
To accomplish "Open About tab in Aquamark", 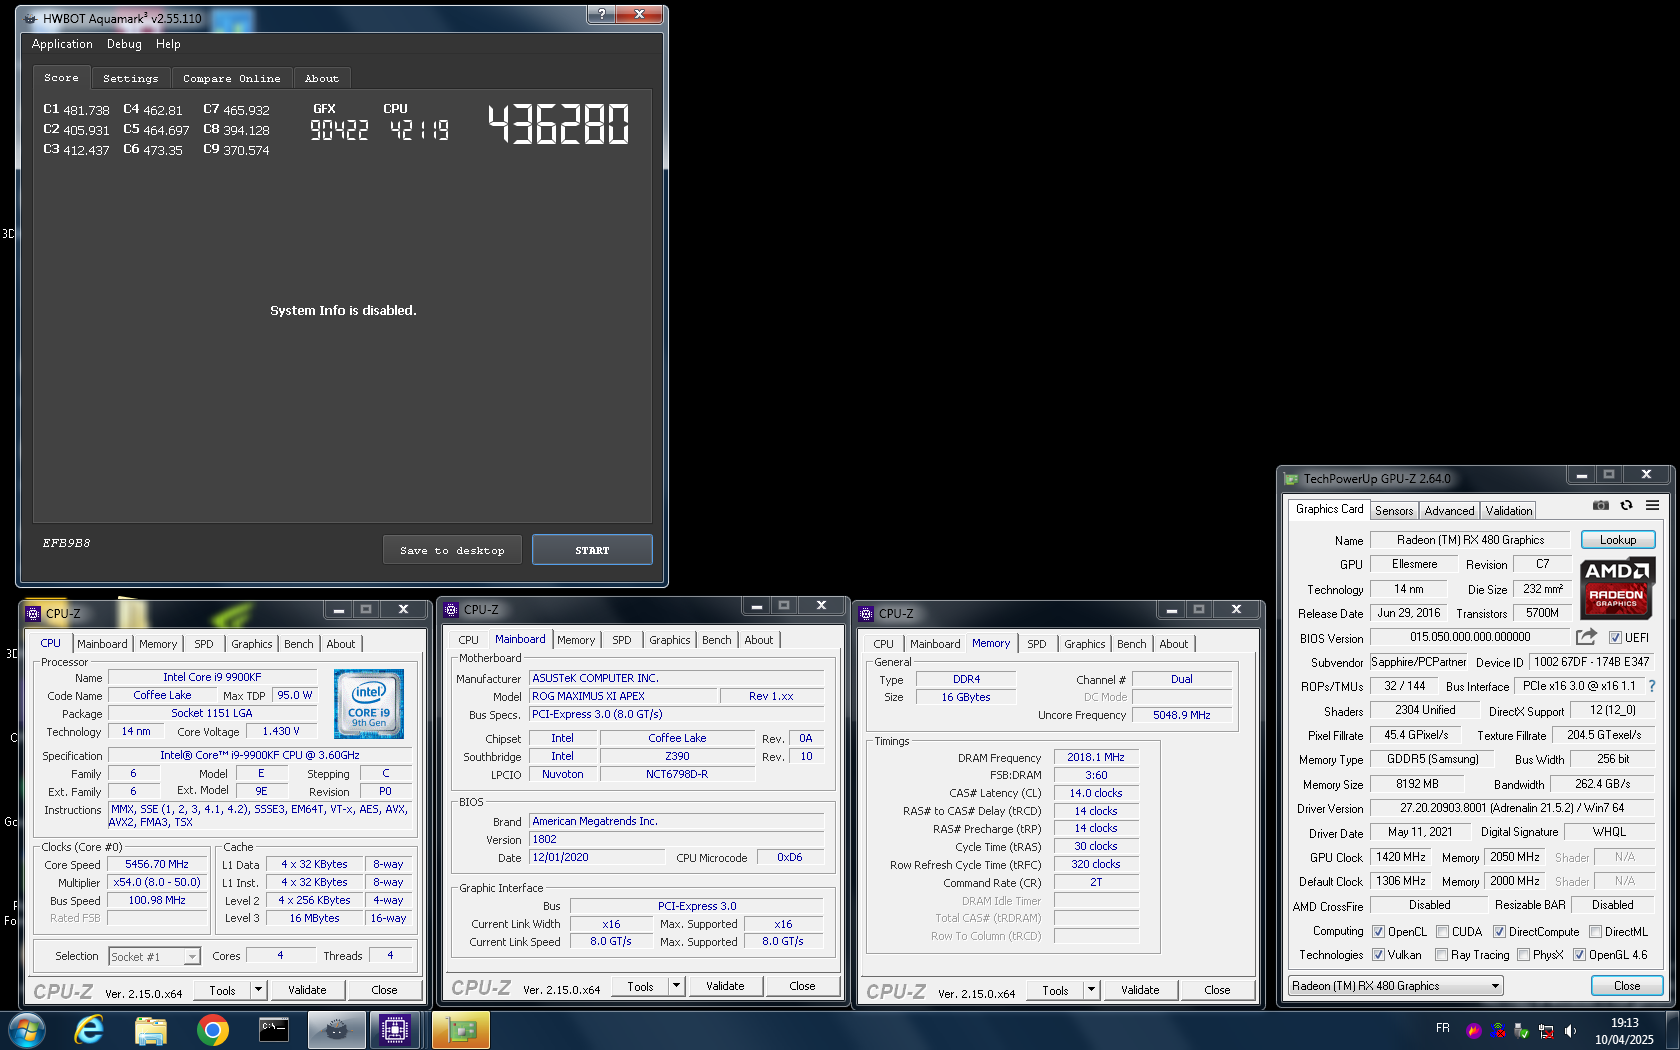I will [321, 78].
